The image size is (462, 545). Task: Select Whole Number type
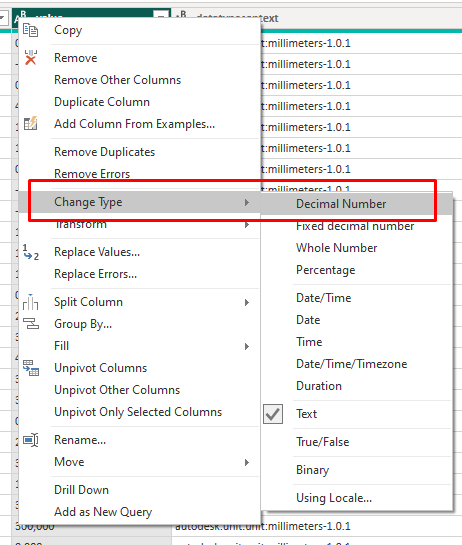click(337, 248)
